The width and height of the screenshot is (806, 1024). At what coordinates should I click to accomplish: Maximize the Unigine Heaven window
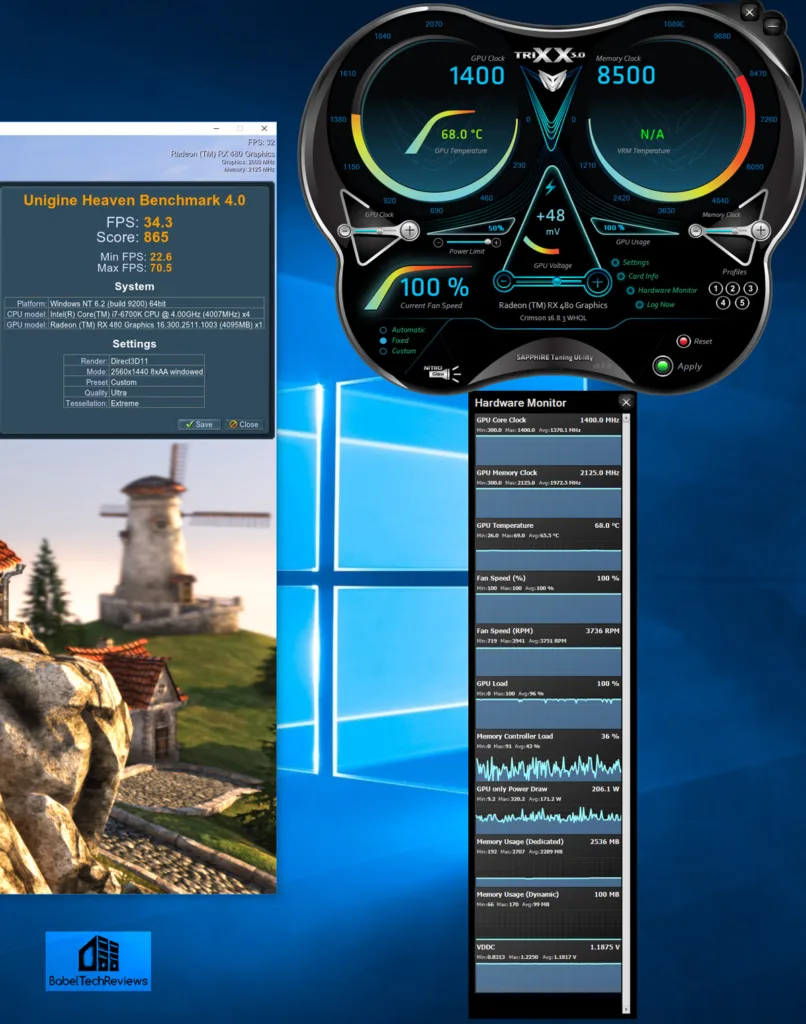240,129
